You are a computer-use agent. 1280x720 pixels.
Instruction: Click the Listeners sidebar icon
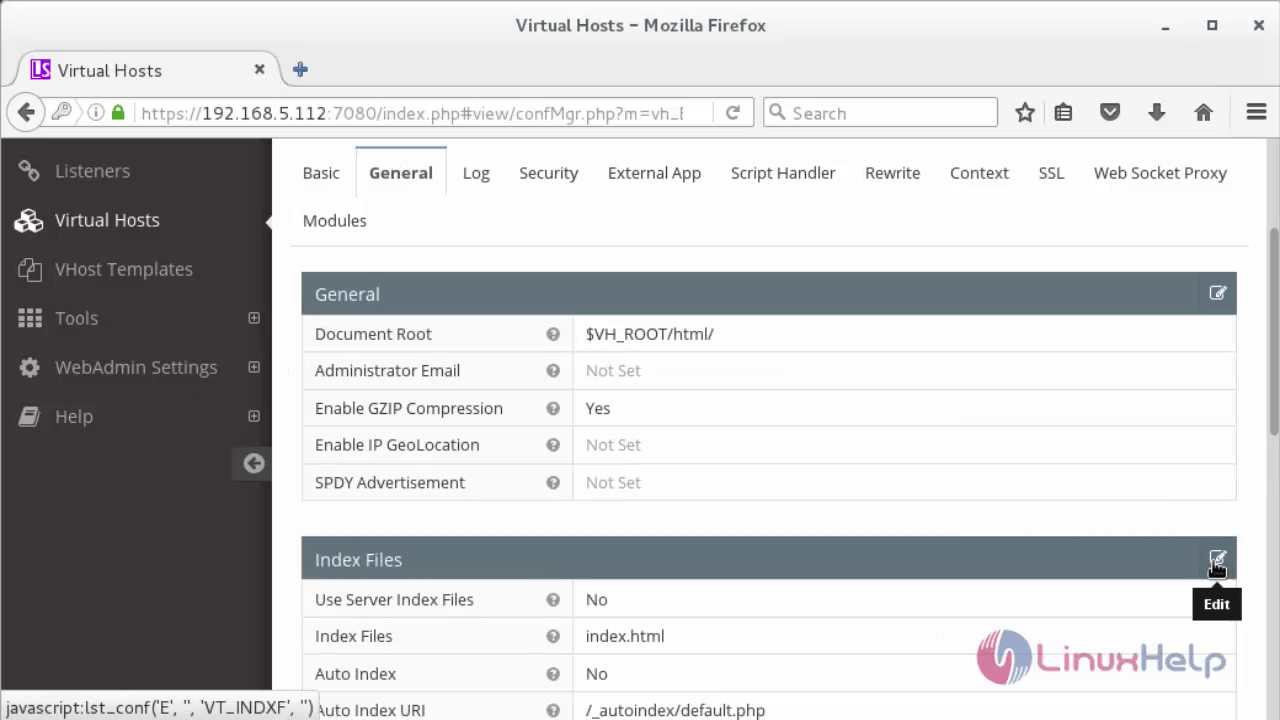(29, 171)
